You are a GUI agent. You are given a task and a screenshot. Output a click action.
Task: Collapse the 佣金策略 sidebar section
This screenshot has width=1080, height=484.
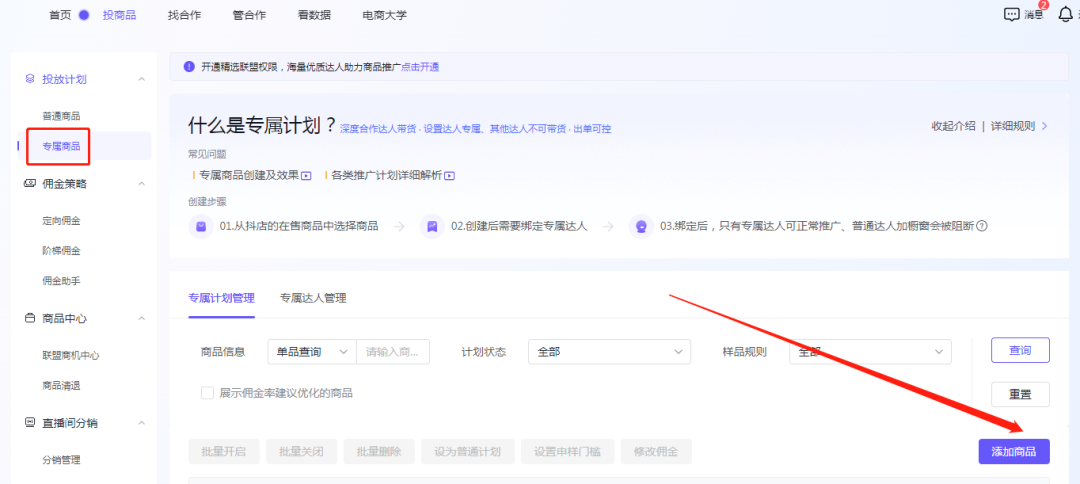pyautogui.click(x=142, y=184)
